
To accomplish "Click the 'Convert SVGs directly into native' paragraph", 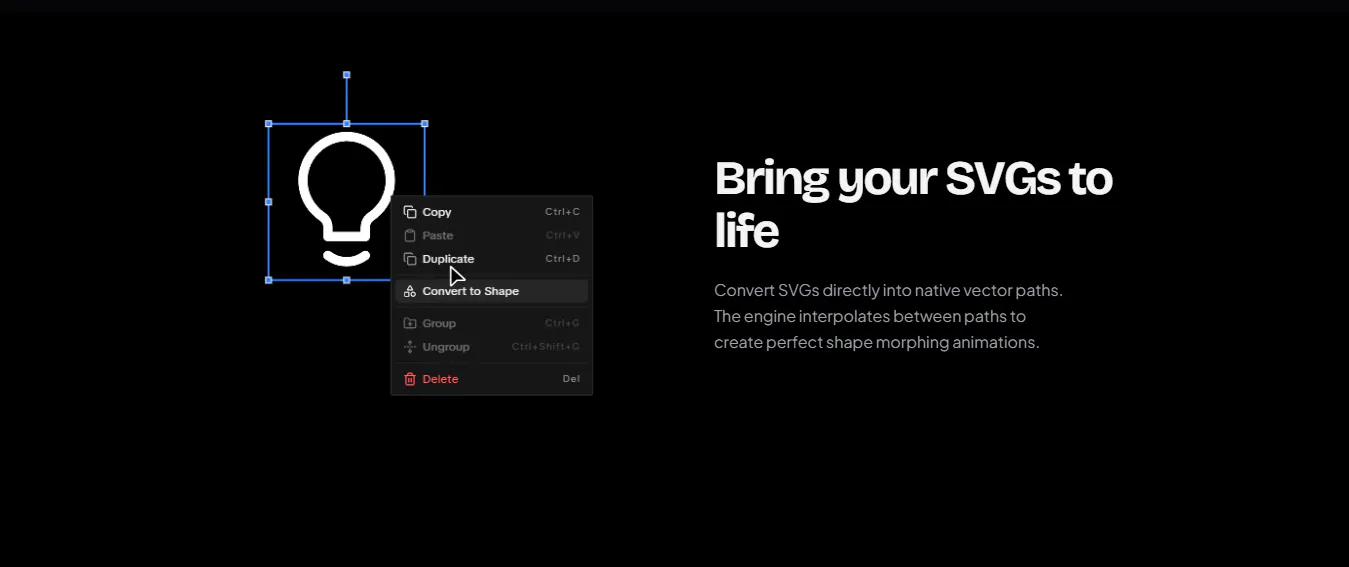I will 888,316.
